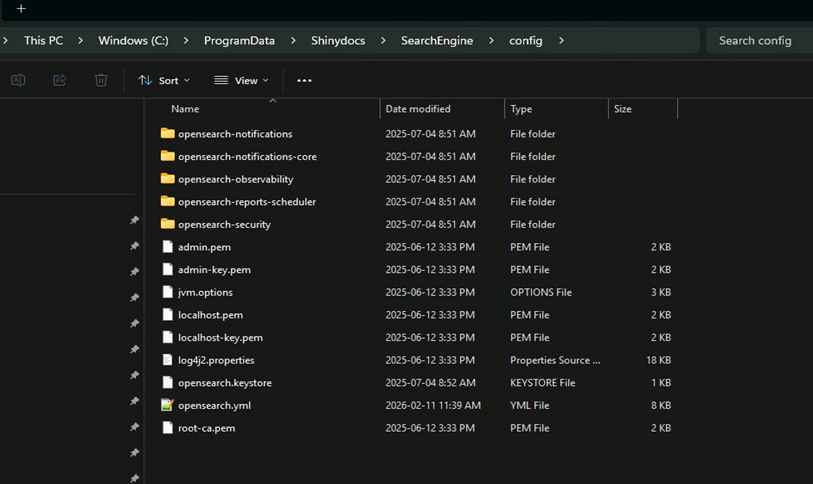Click the localhost-key.pem file name
Image resolution: width=813 pixels, height=484 pixels.
coord(220,338)
